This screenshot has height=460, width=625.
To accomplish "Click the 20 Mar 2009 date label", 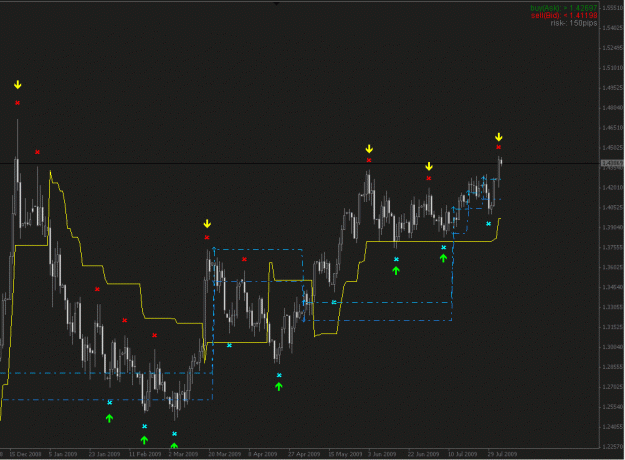I will 225,454.
